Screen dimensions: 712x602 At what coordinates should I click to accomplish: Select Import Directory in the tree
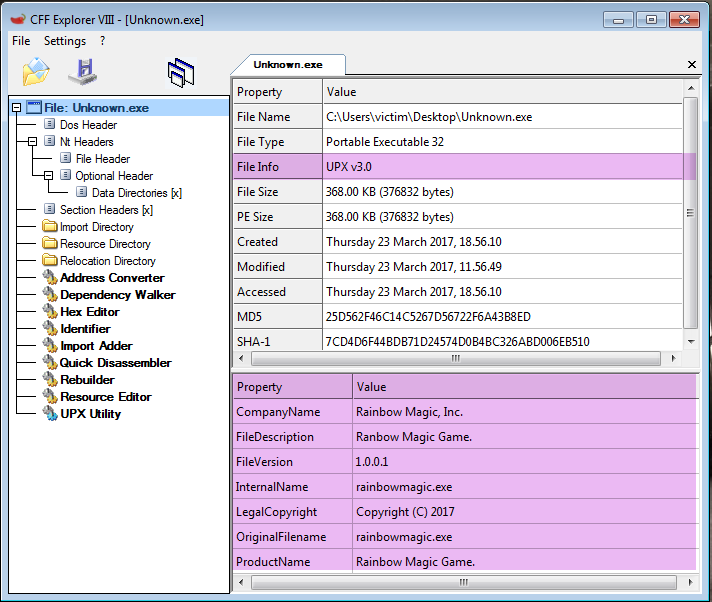97,227
